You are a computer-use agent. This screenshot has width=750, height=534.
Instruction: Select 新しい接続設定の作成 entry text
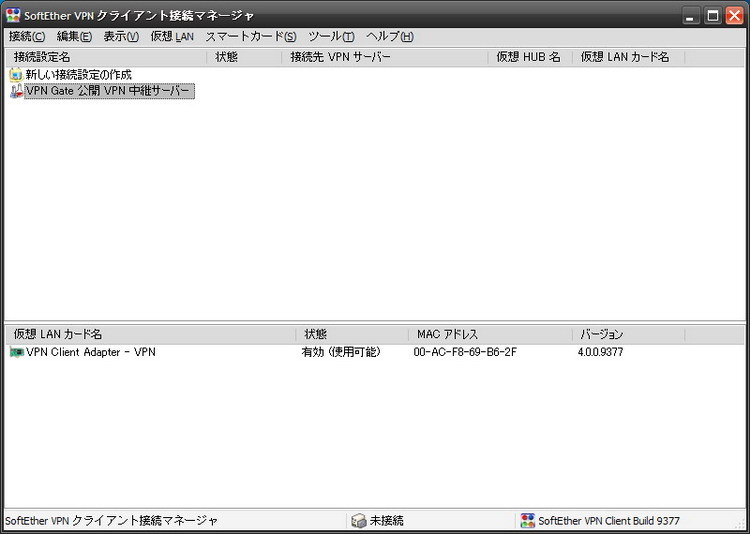click(x=78, y=75)
